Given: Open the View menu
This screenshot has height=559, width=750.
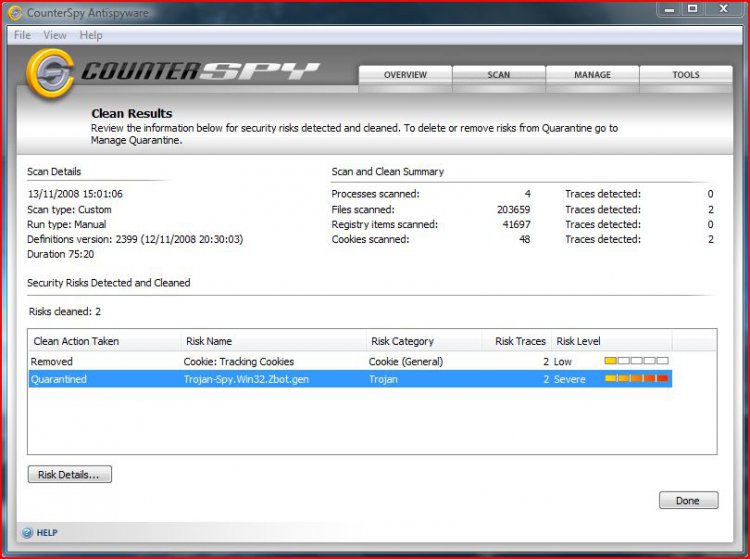Looking at the screenshot, I should point(55,35).
